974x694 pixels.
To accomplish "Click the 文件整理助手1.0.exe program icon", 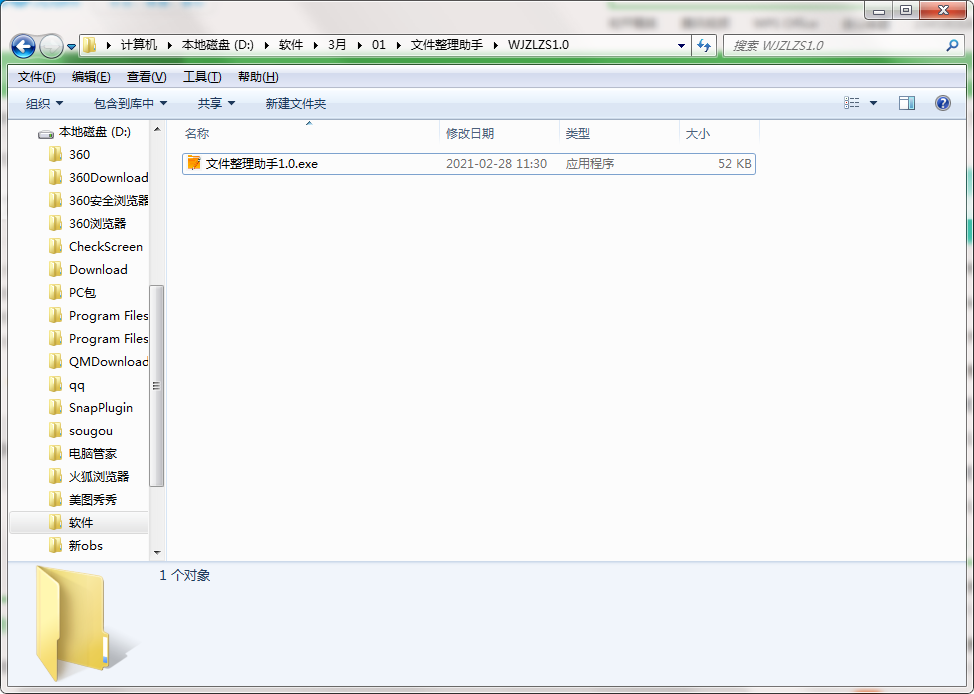I will tap(193, 163).
